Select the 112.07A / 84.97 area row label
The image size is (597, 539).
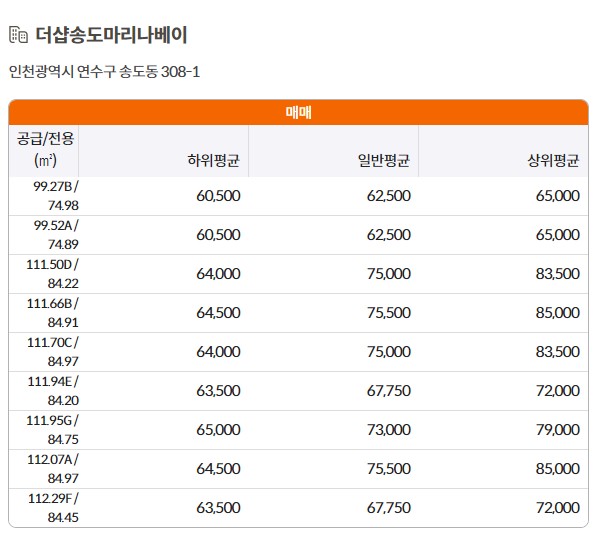(53, 469)
